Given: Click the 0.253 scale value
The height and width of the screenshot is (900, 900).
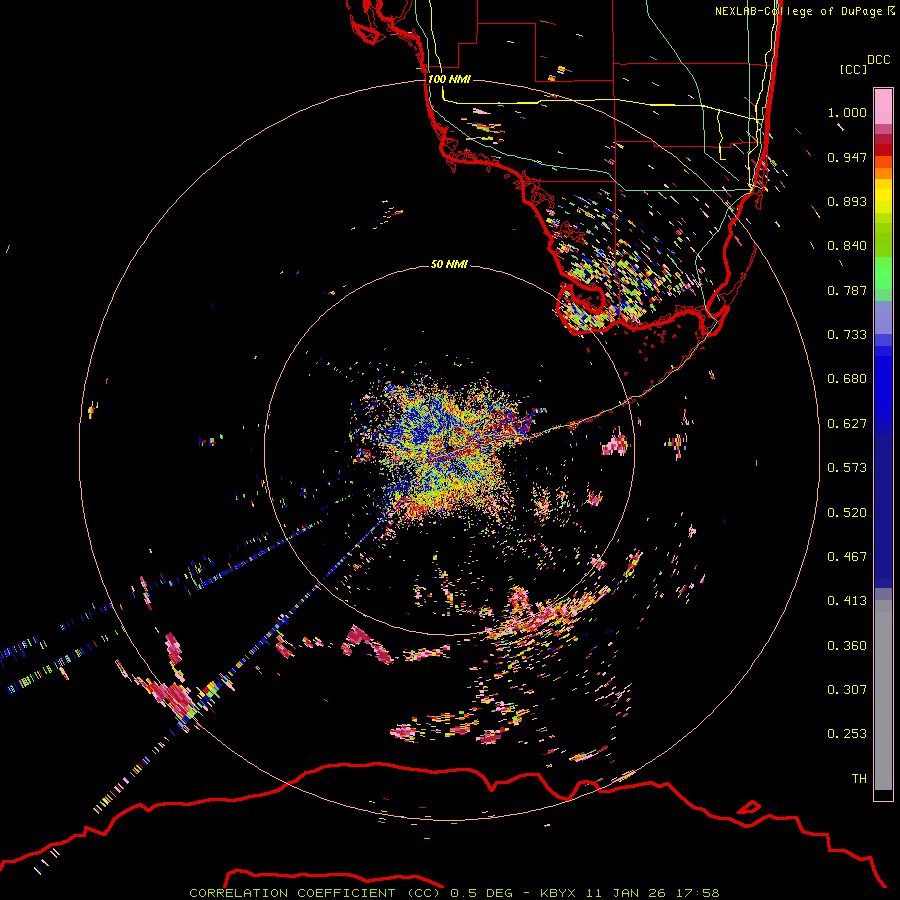Looking at the screenshot, I should click(847, 734).
